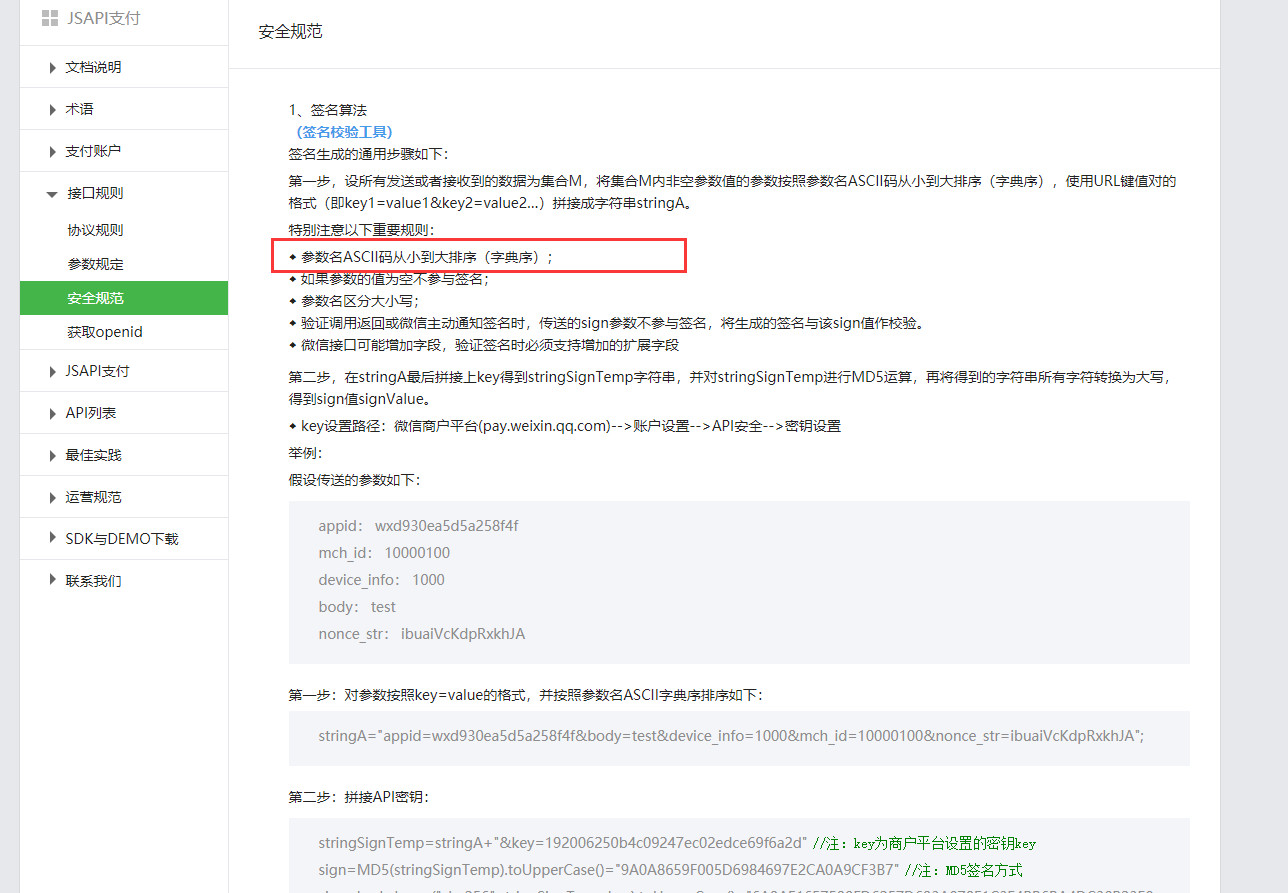This screenshot has width=1288, height=893.
Task: Click the appid value wxd930ea5d5a258f4f line
Action: (418, 526)
